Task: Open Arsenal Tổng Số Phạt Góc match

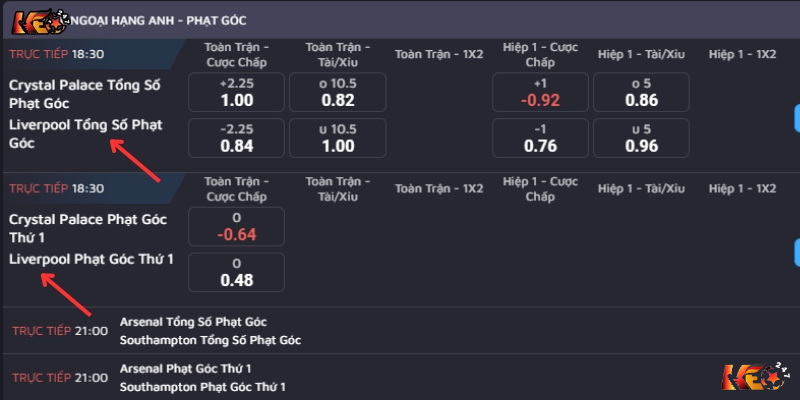Action: pos(193,322)
